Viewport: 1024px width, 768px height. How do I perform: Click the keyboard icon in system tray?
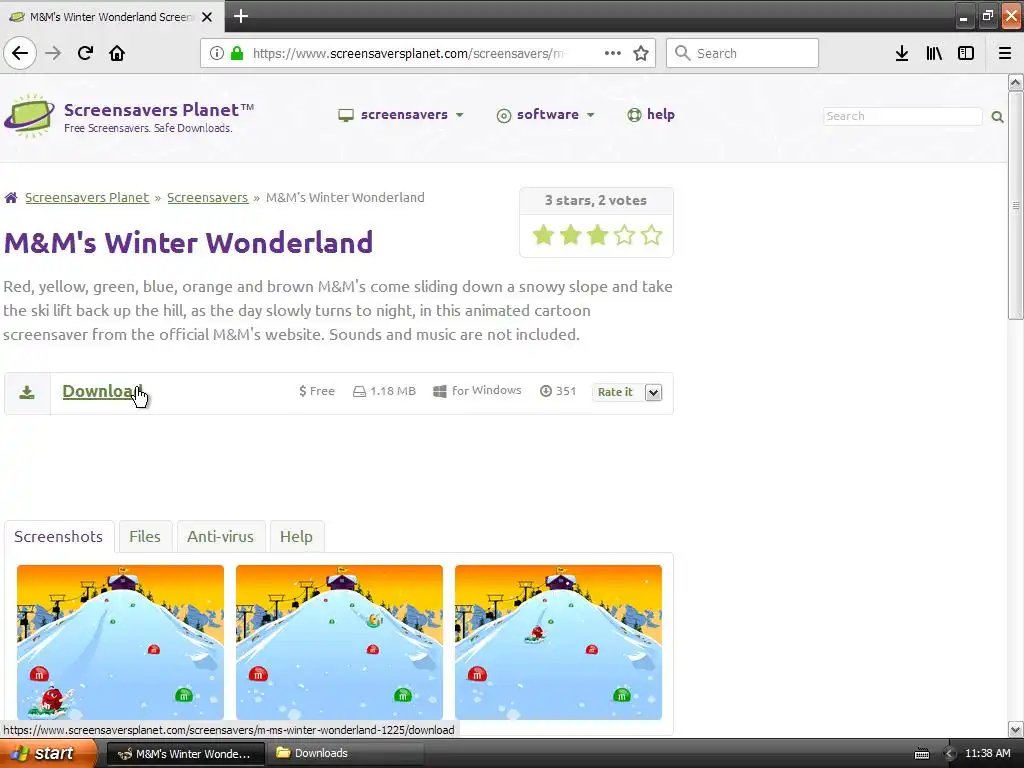(922, 754)
